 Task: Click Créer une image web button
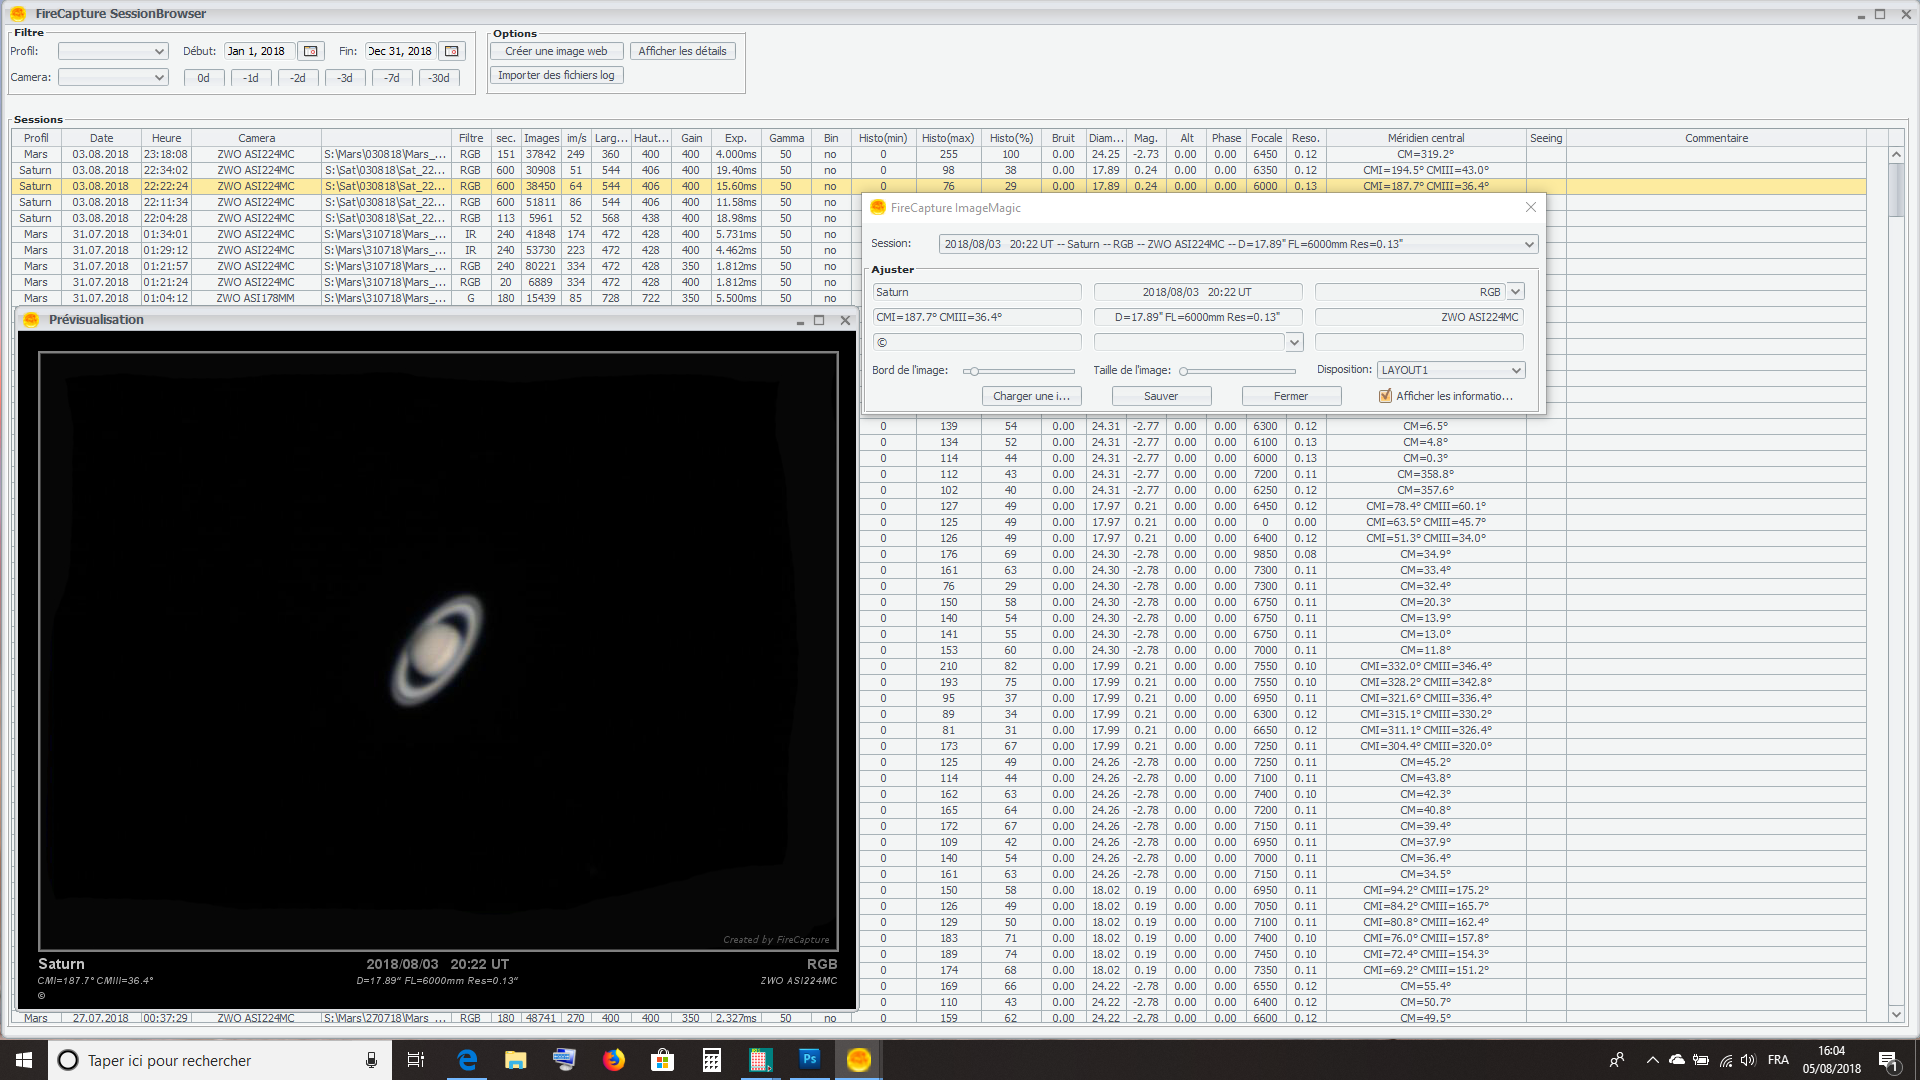coord(556,51)
